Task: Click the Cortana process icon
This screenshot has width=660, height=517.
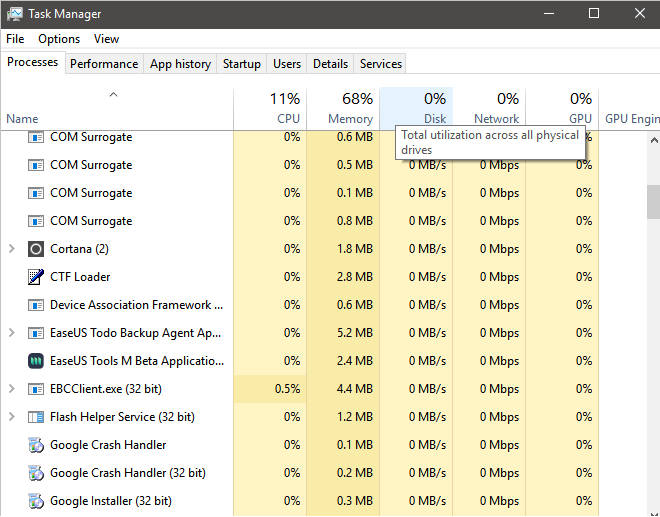Action: pyautogui.click(x=36, y=249)
